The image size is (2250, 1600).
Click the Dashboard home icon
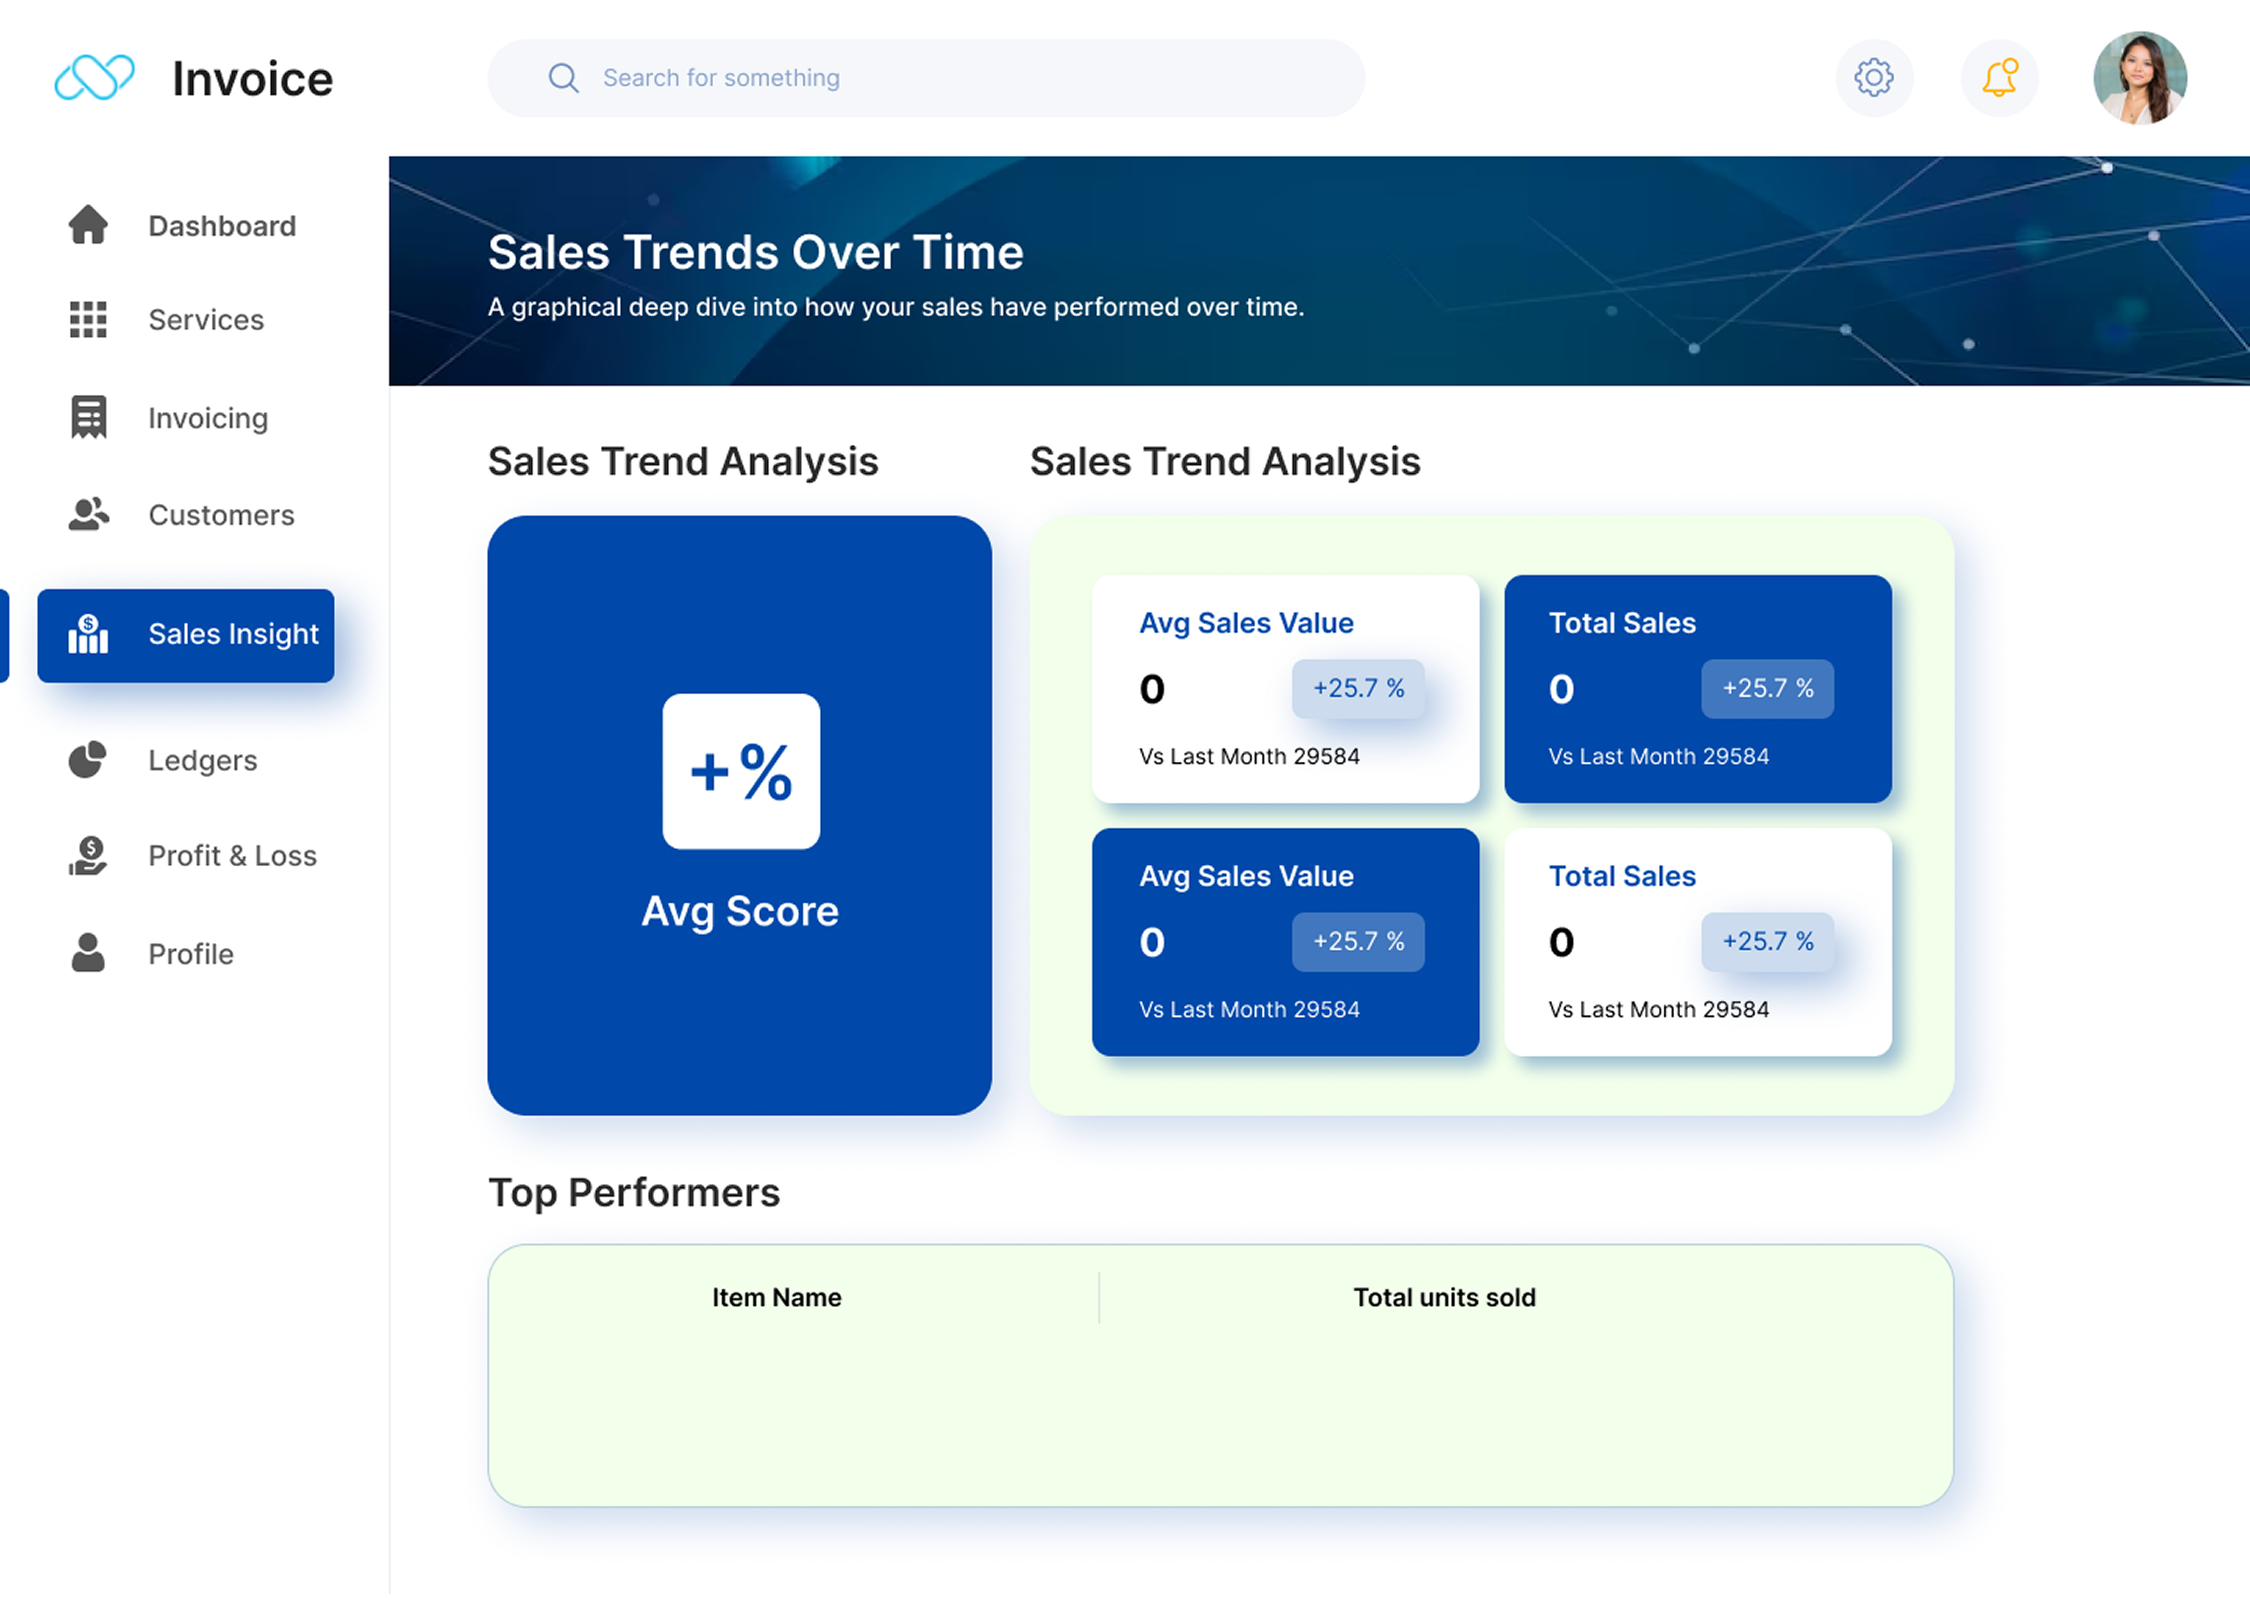(88, 225)
